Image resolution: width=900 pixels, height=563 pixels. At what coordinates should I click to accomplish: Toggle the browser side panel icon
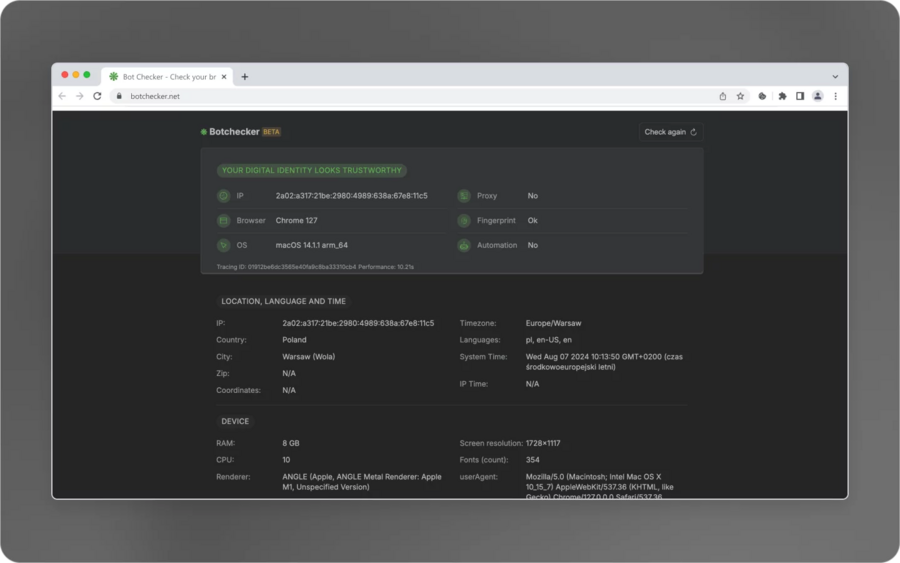pyautogui.click(x=800, y=96)
